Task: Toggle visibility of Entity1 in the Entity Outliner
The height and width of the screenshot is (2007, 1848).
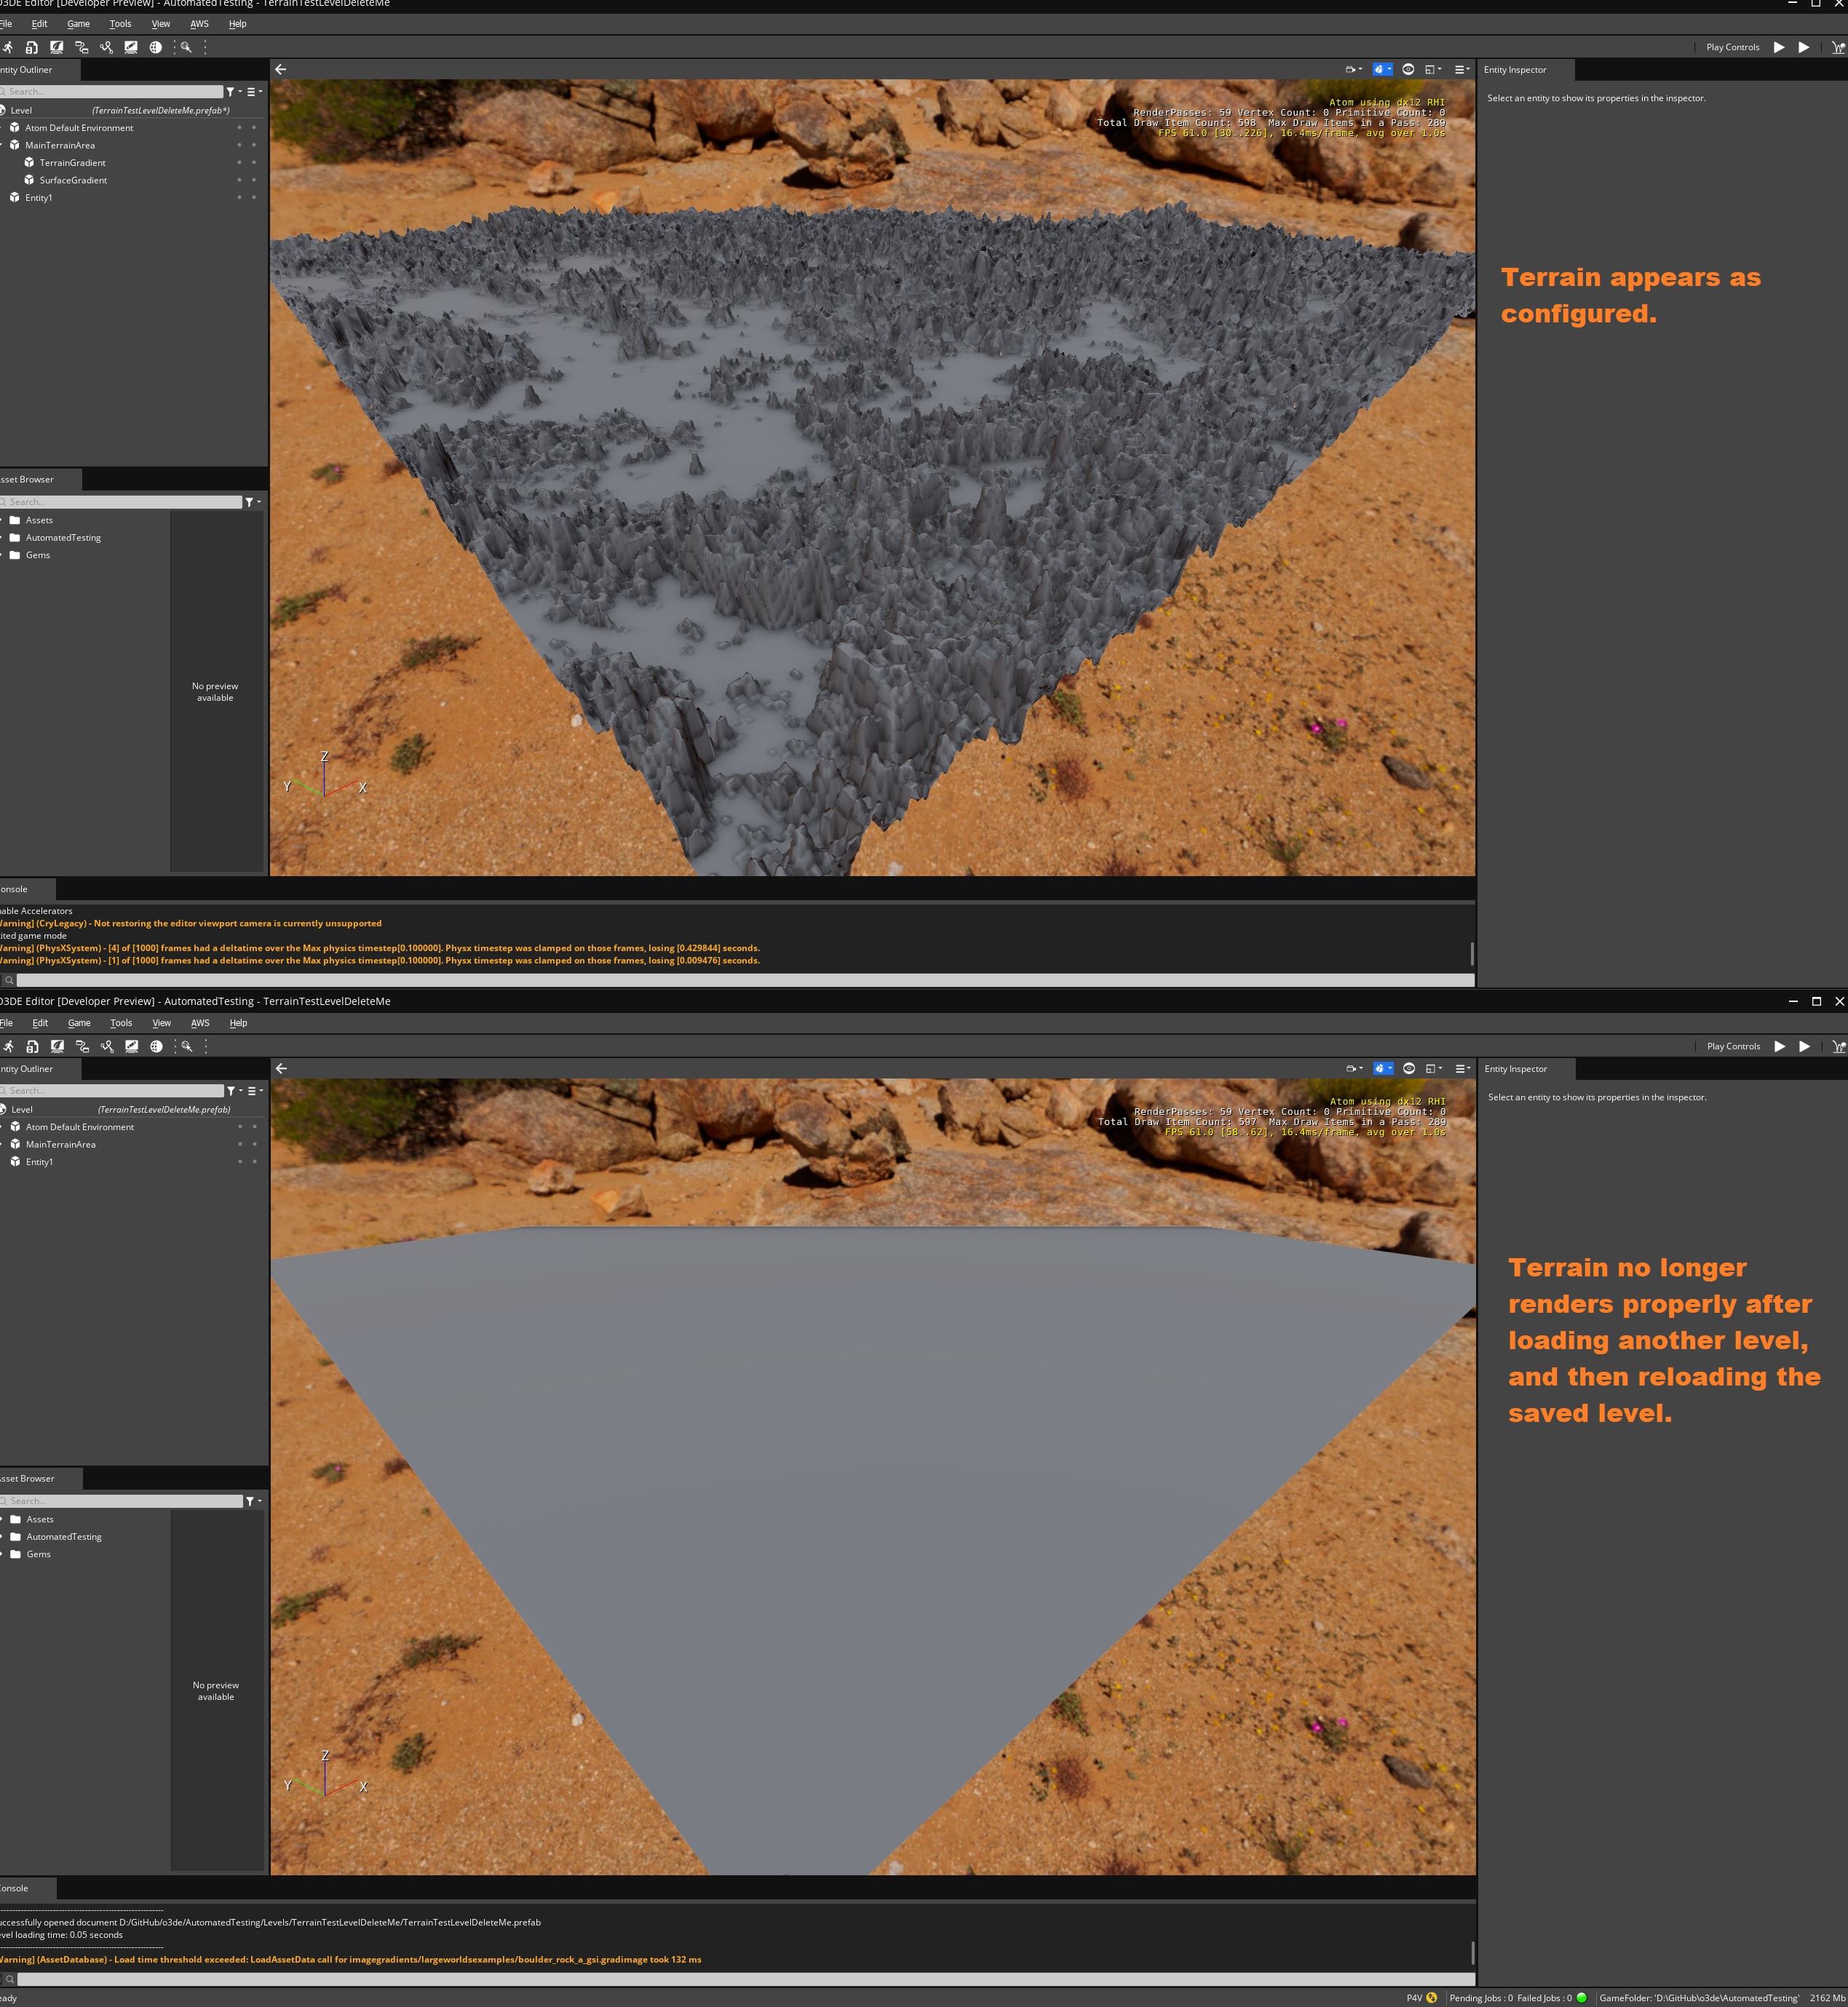Action: [240, 198]
